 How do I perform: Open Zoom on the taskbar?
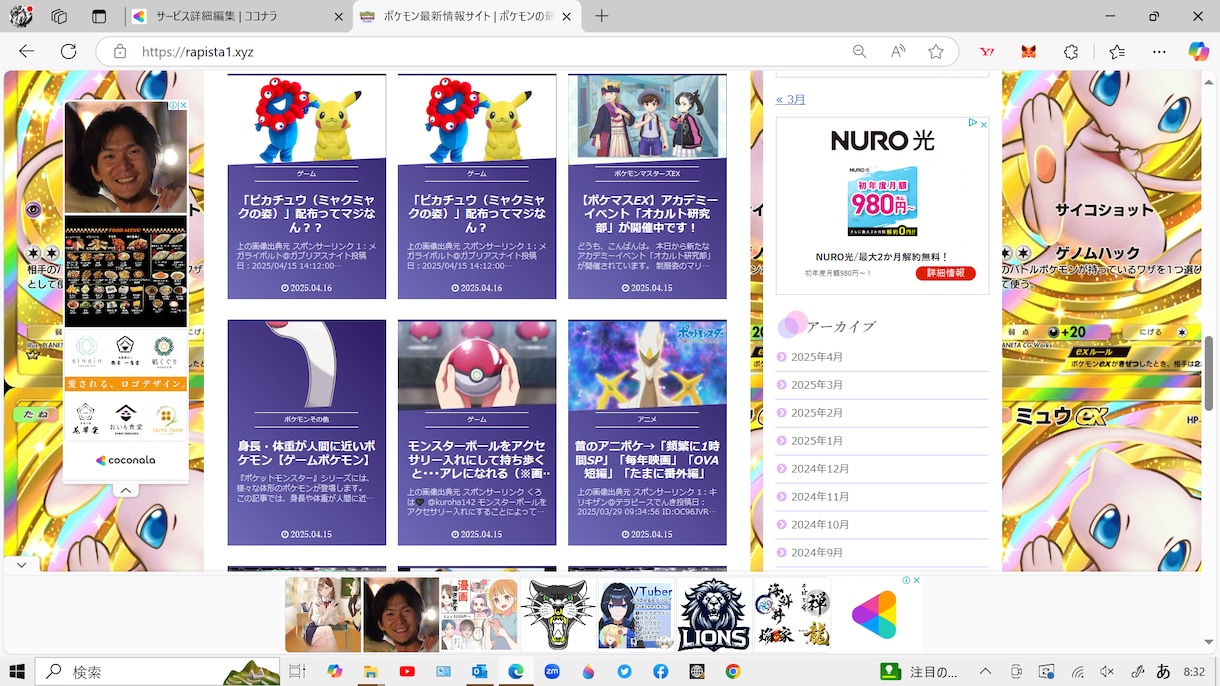coord(552,671)
